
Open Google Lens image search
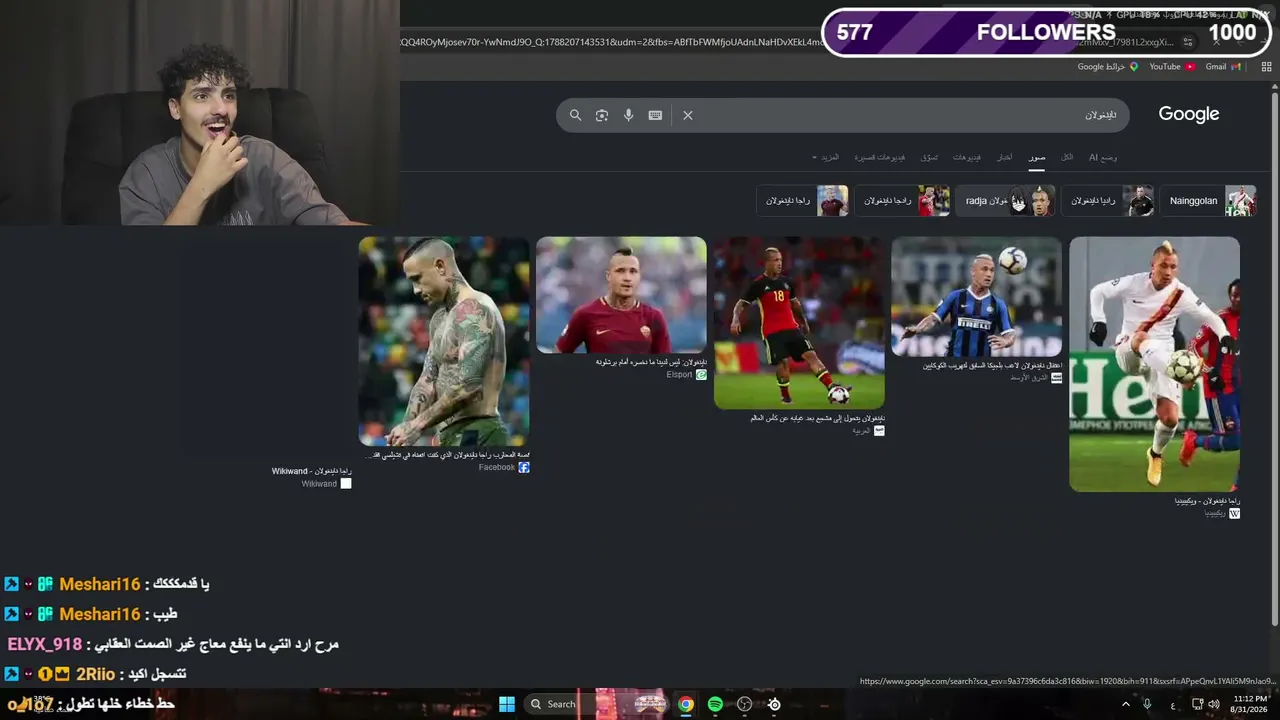tap(602, 115)
